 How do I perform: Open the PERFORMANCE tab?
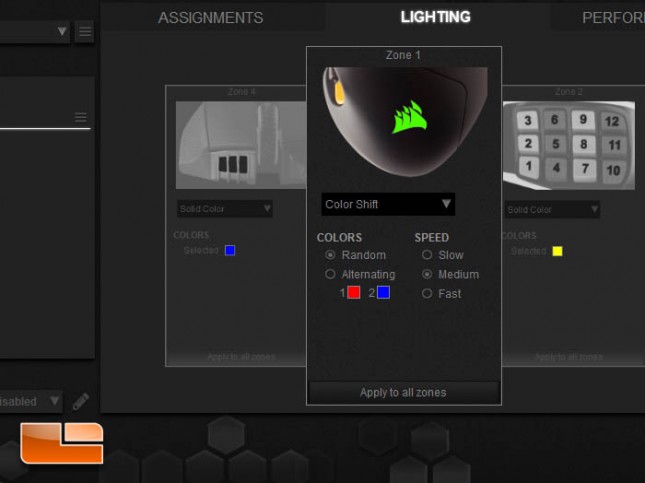pos(613,18)
